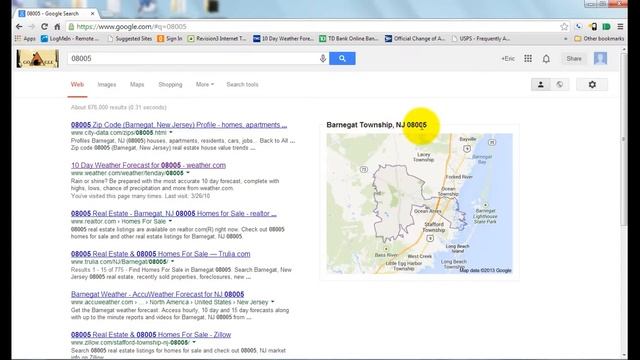Open Trulia.com 08005 Homes For Sale result
Screen dimensions: 640x360
[160, 254]
